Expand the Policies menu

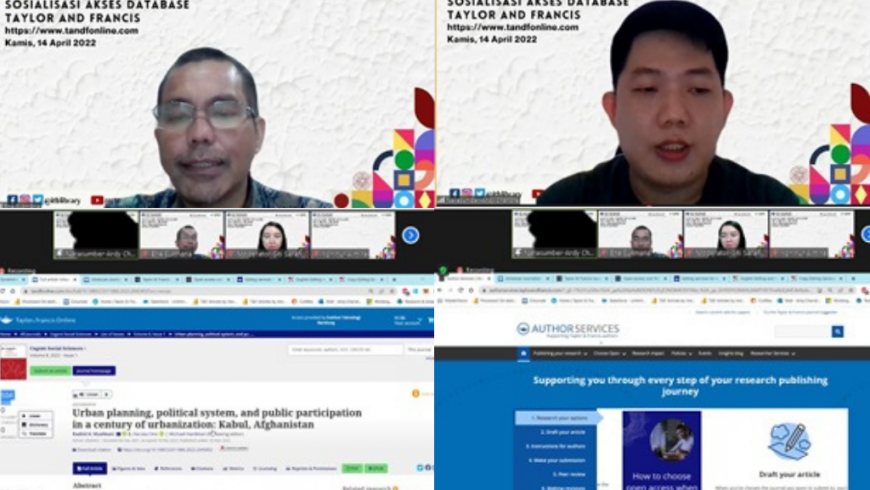pos(681,353)
